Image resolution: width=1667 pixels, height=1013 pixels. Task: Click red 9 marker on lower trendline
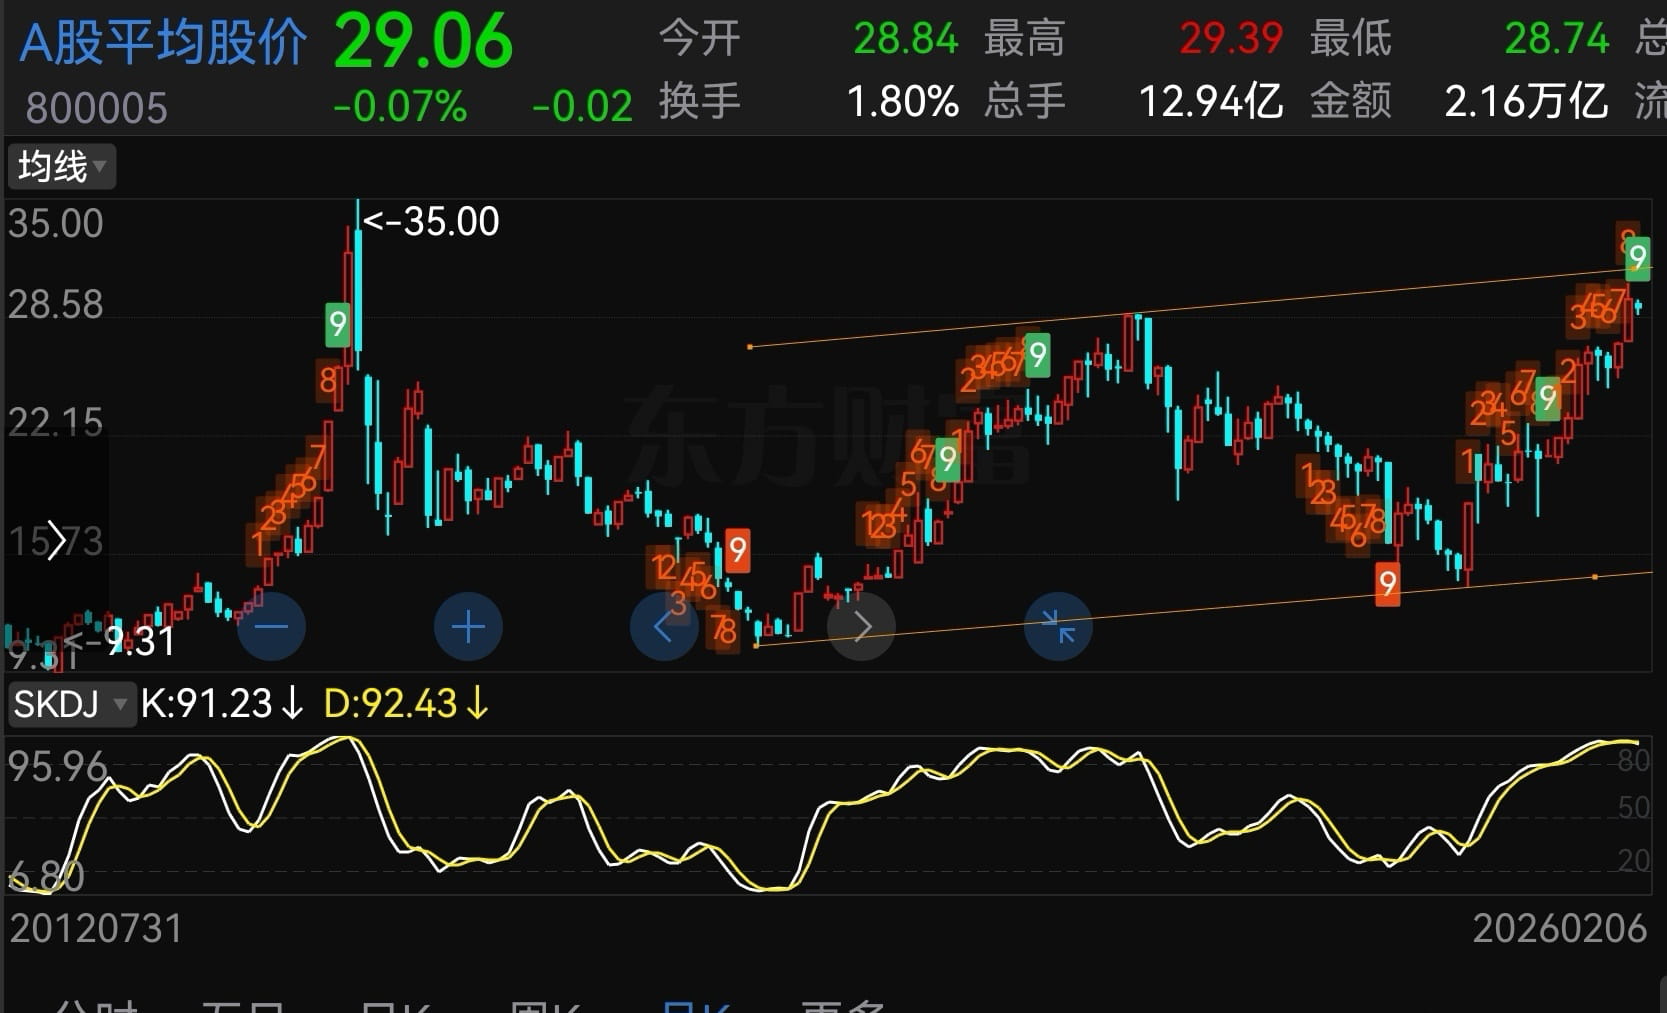(1387, 582)
